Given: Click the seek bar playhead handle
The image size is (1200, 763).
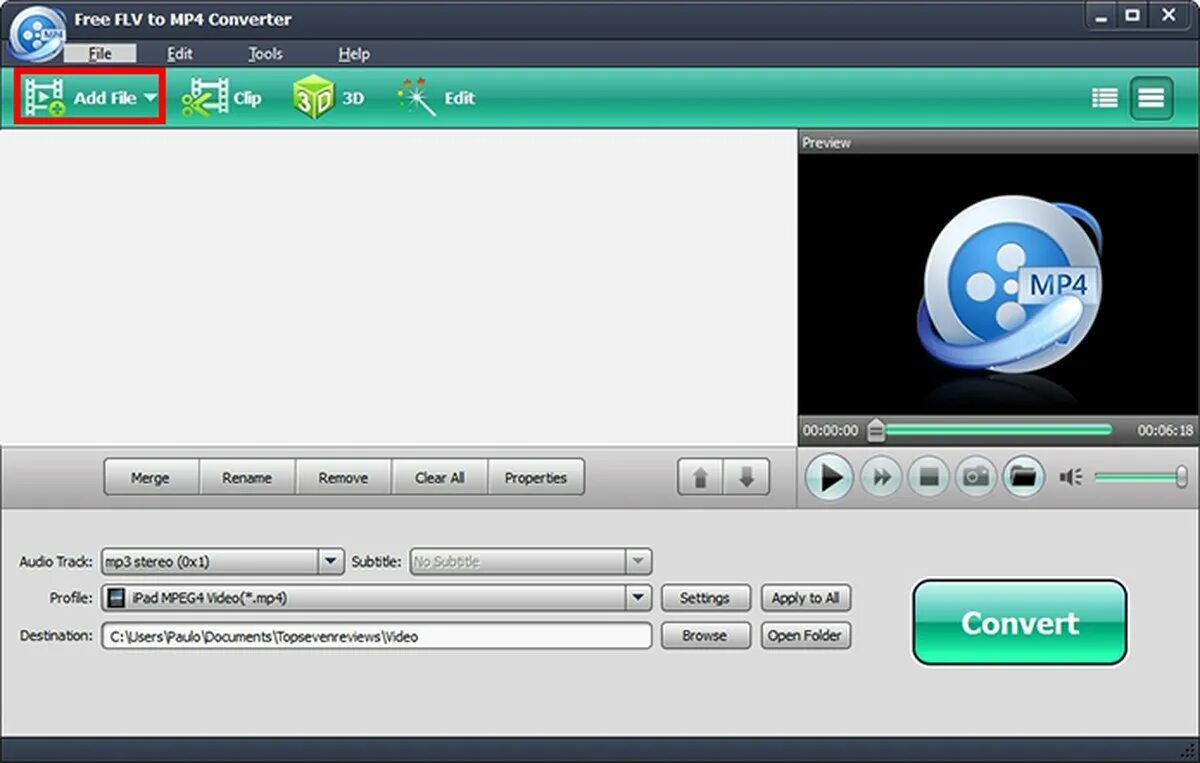Looking at the screenshot, I should pyautogui.click(x=876, y=430).
